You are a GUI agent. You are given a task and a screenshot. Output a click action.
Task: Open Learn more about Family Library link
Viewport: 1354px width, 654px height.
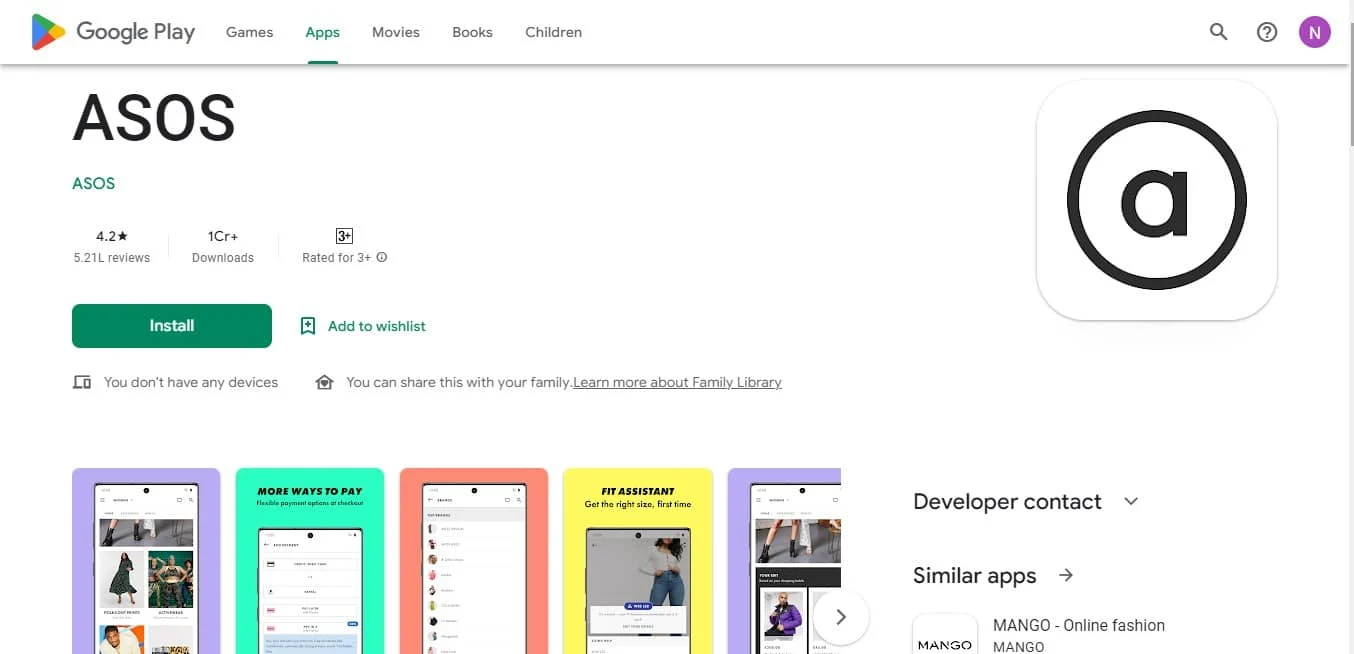tap(677, 382)
